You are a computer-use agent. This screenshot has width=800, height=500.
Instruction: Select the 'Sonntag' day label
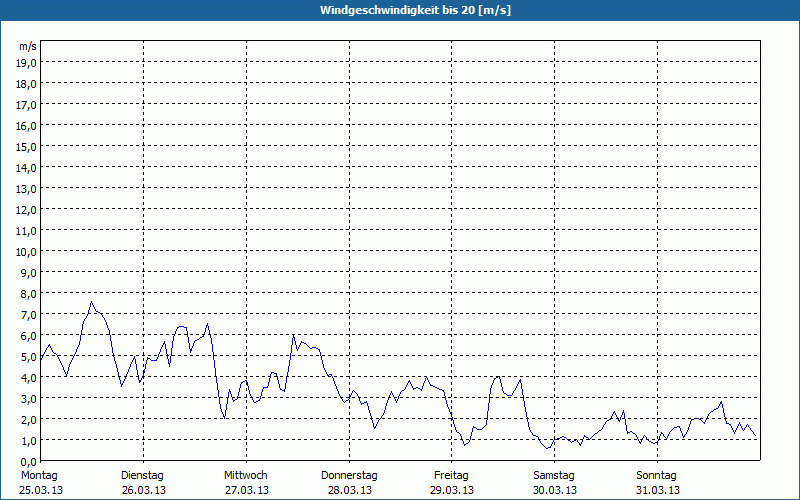(657, 476)
